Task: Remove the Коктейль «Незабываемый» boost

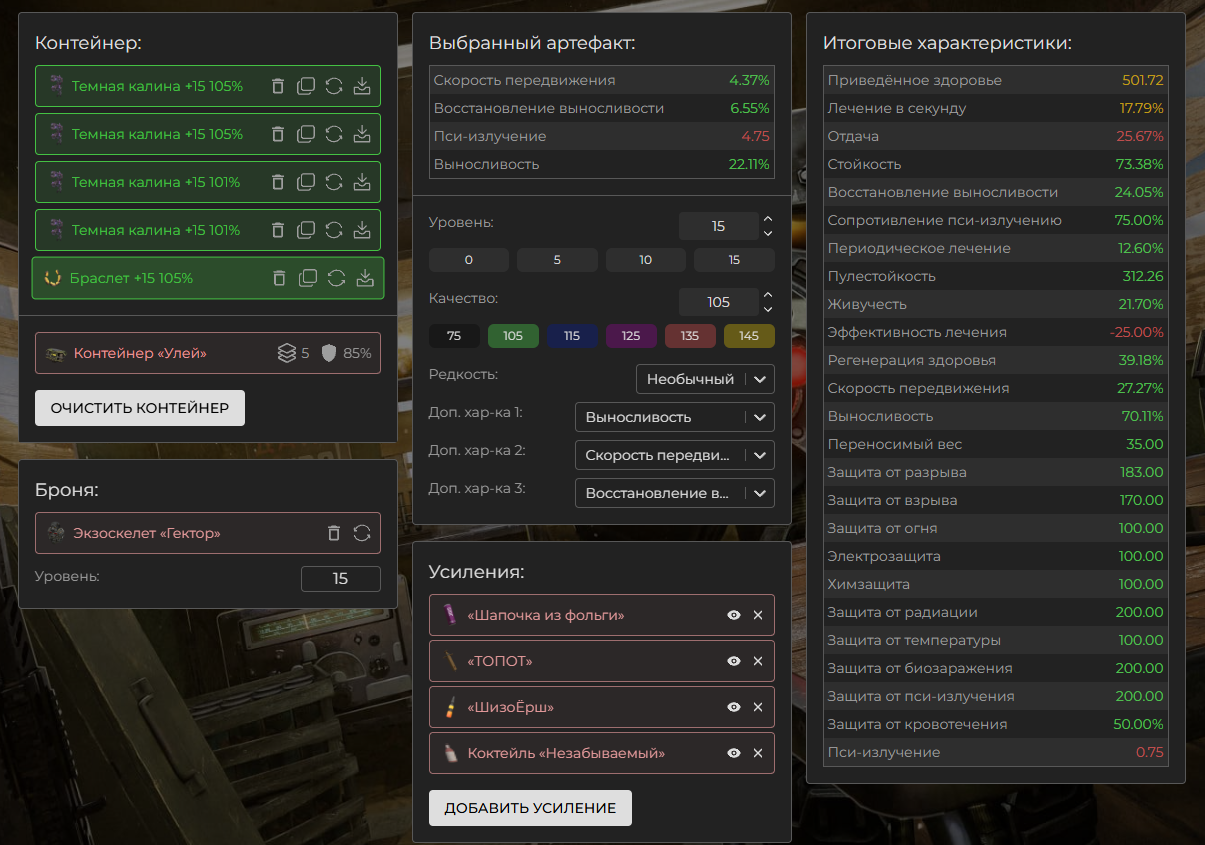Action: [758, 753]
